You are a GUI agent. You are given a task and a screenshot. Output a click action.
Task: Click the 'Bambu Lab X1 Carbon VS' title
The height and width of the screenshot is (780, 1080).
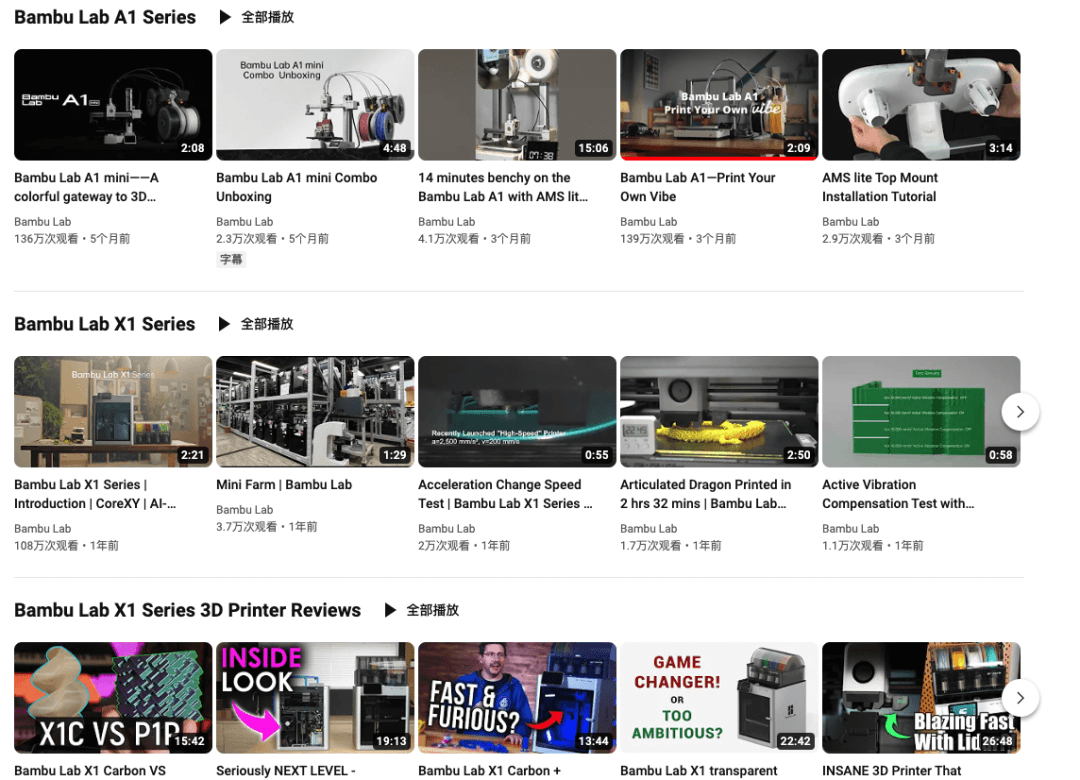tap(90, 770)
